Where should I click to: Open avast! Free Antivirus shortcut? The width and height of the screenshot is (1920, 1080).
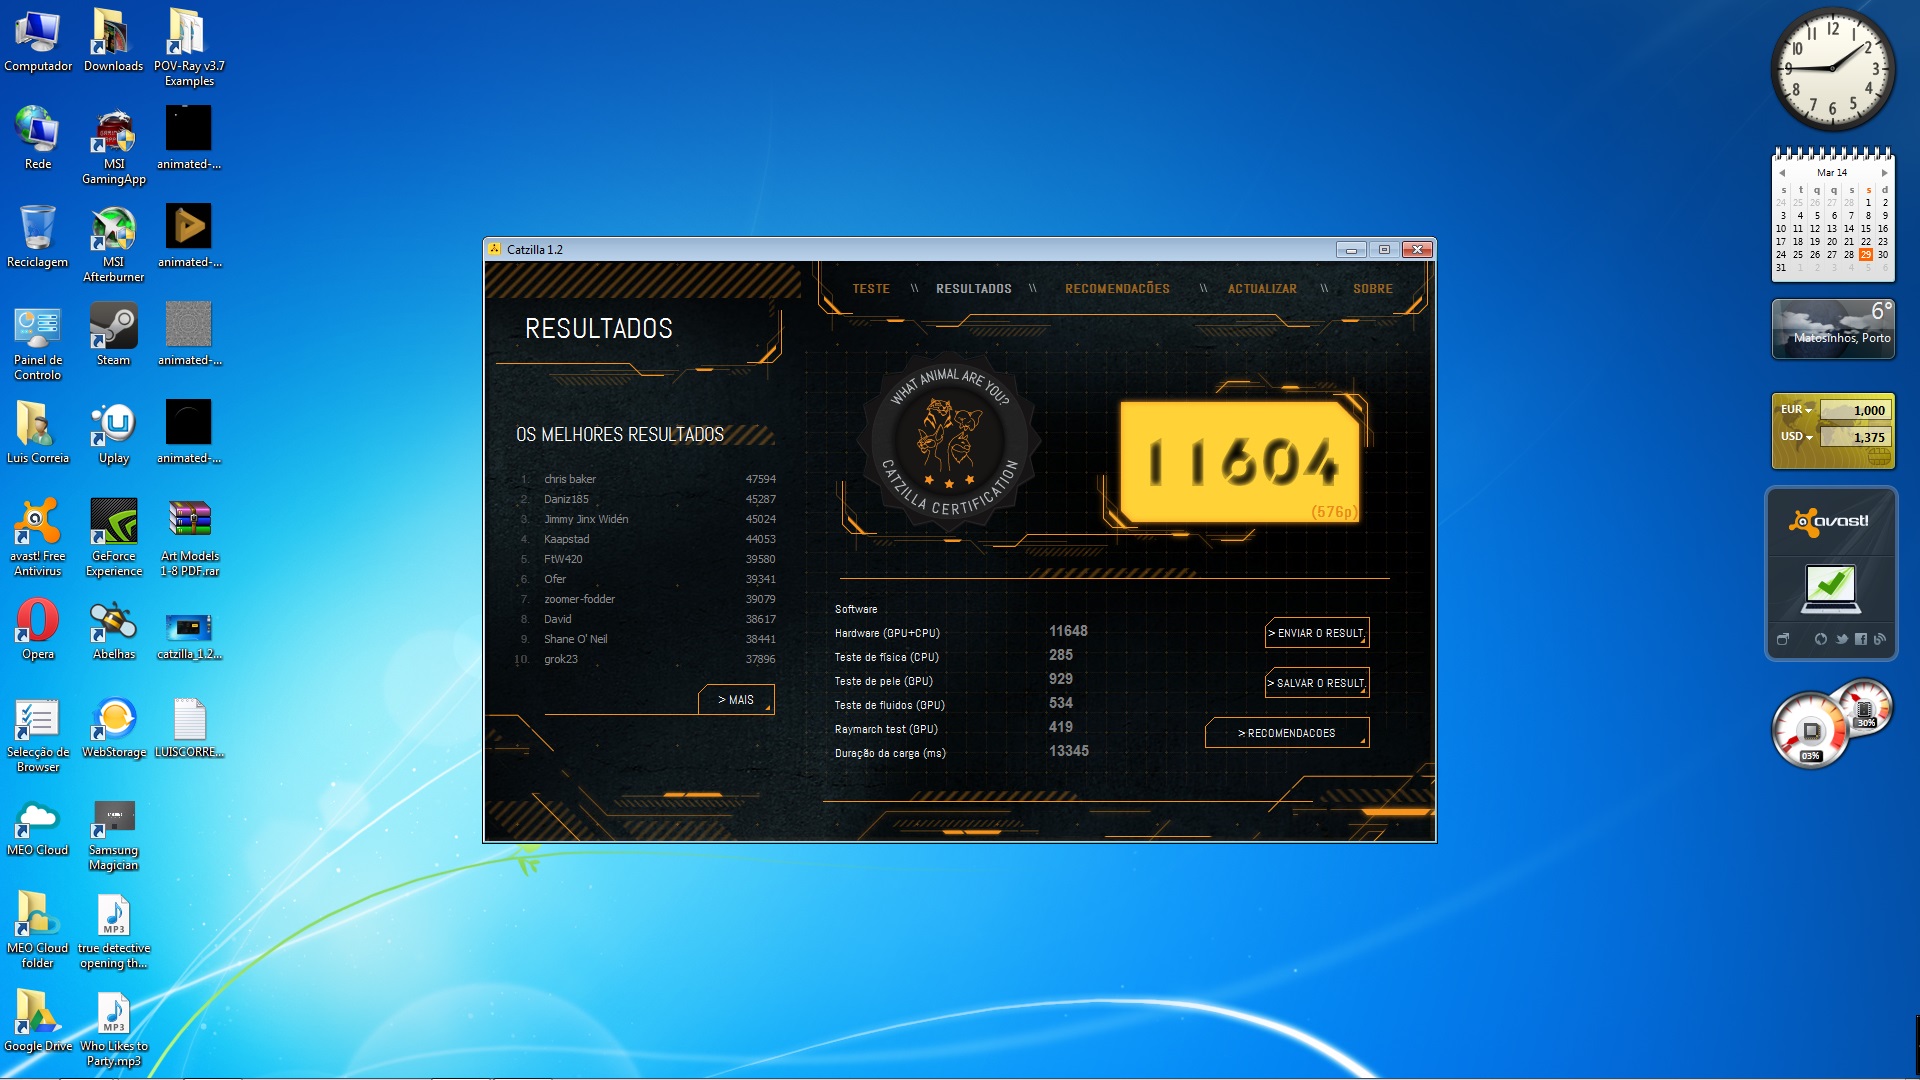coord(38,538)
